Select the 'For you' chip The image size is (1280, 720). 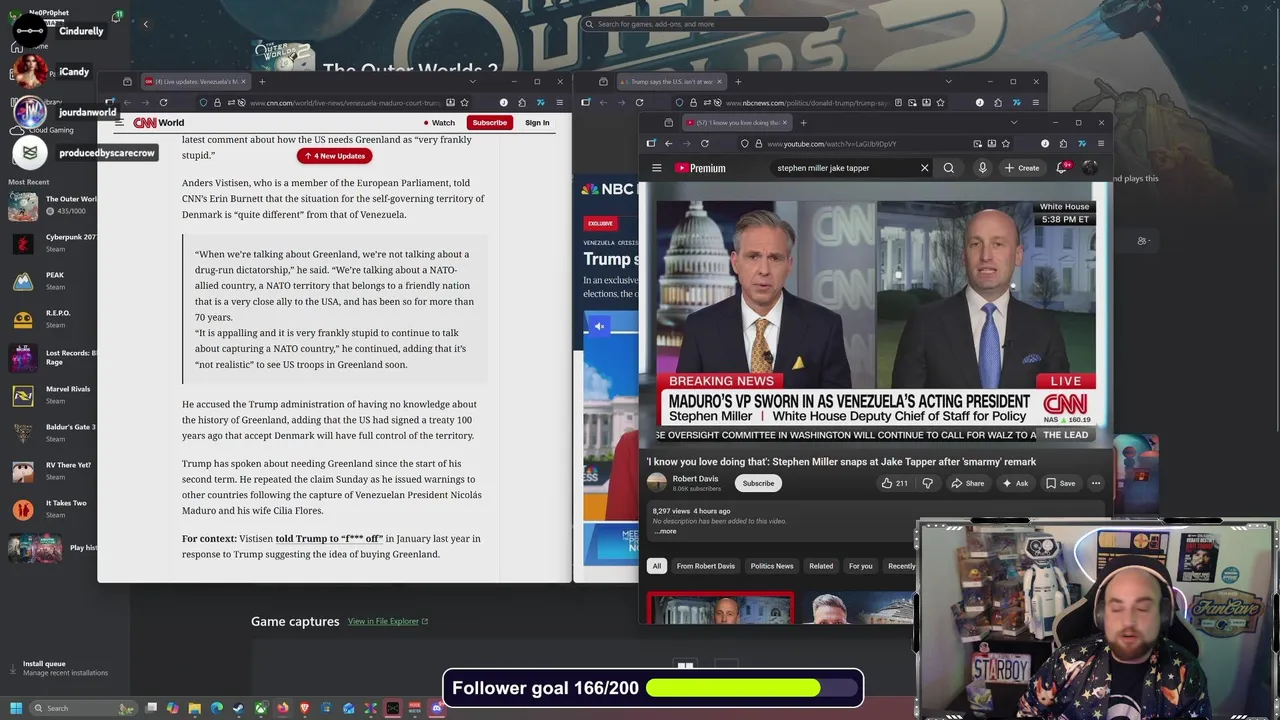tap(860, 566)
